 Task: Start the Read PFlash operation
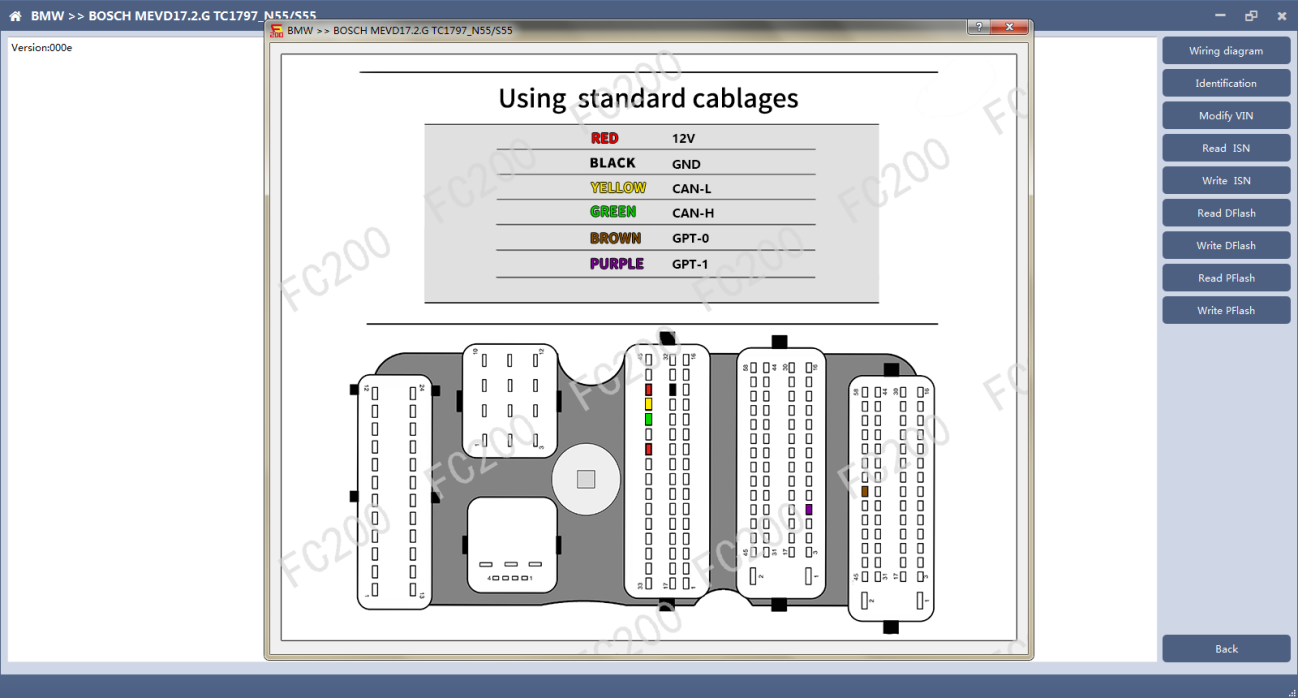[1226, 278]
